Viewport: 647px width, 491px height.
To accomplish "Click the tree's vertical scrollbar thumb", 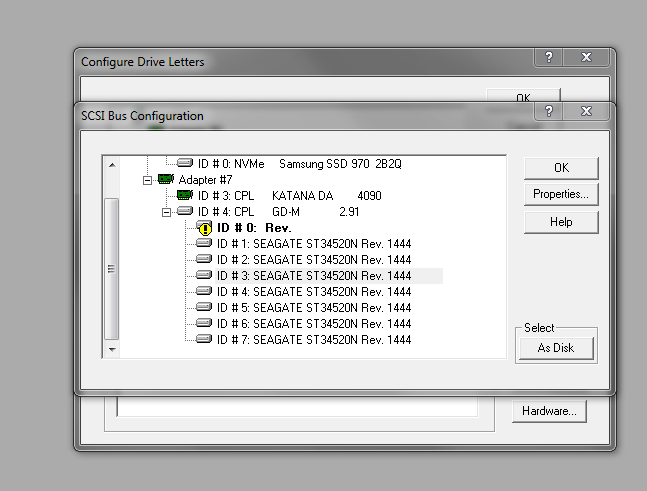I will pos(112,269).
